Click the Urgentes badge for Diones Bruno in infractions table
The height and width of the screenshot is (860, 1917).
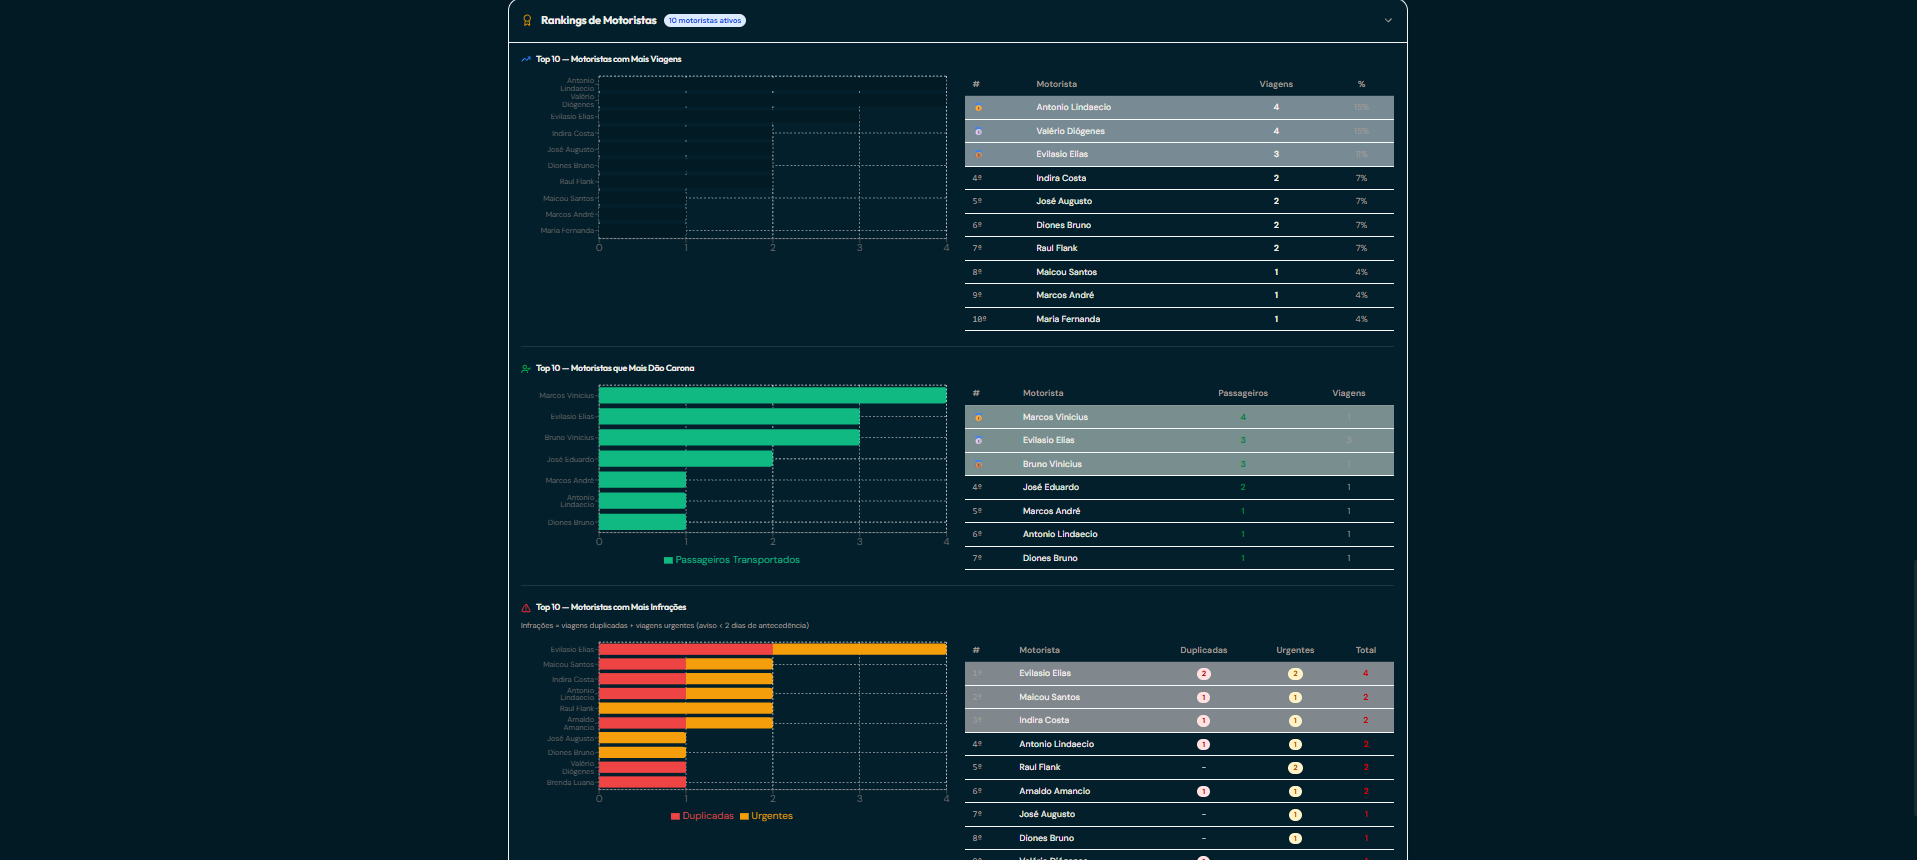tap(1295, 838)
